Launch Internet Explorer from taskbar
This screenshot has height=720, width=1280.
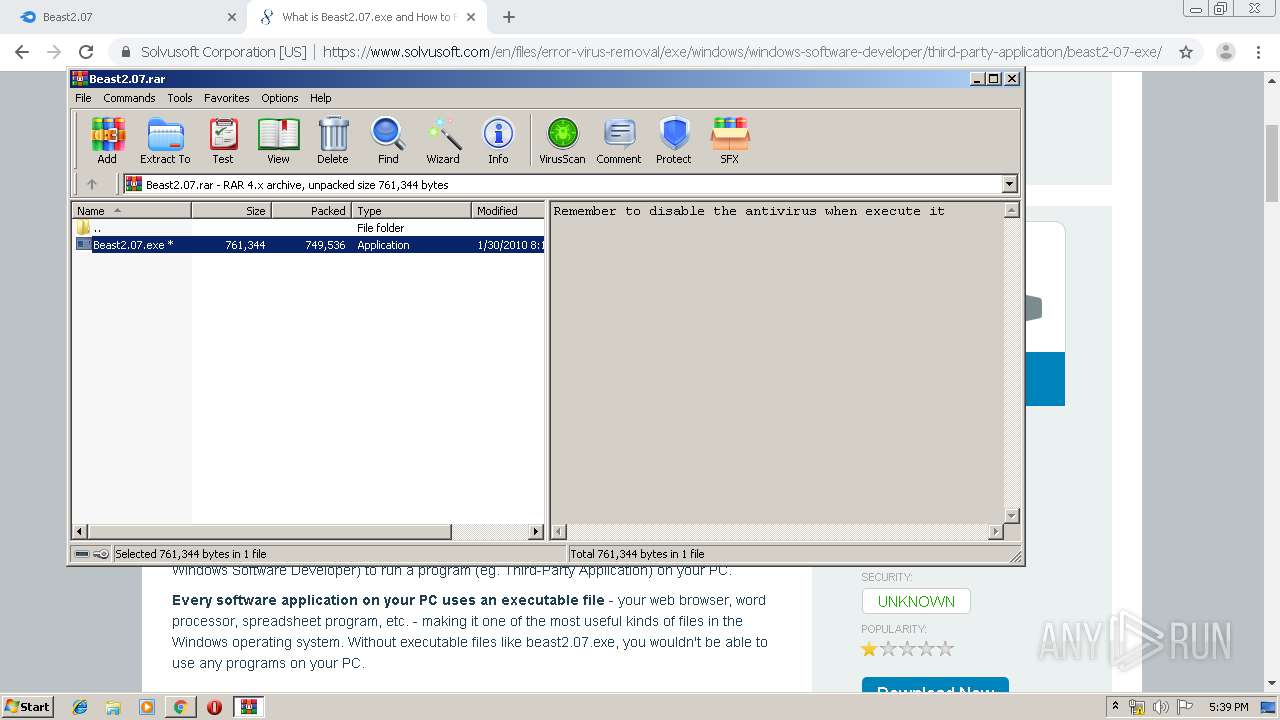click(x=80, y=707)
